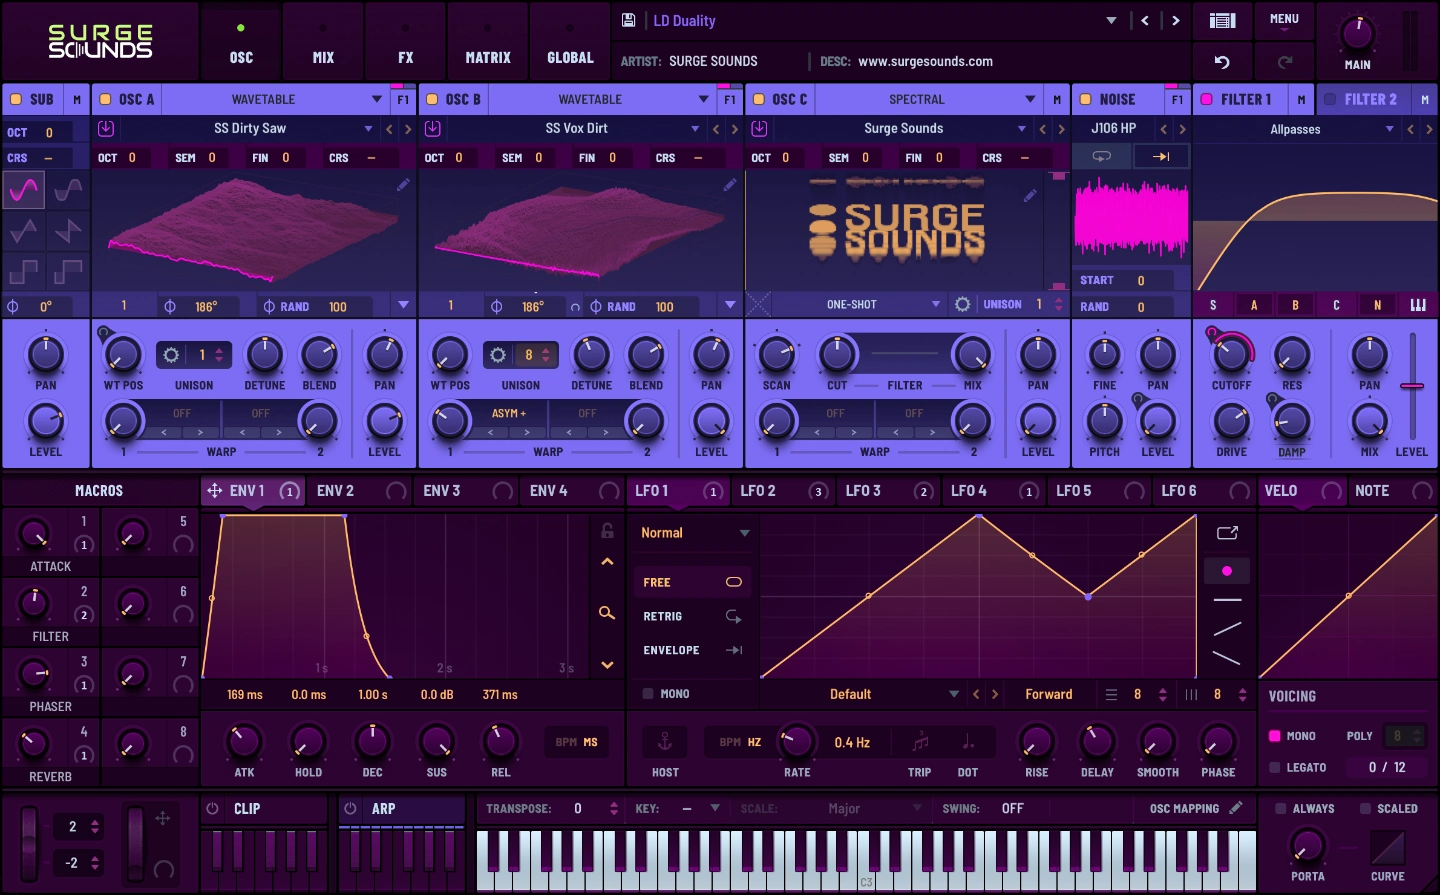Toggle the ARP power button
The width and height of the screenshot is (1440, 895).
[350, 808]
